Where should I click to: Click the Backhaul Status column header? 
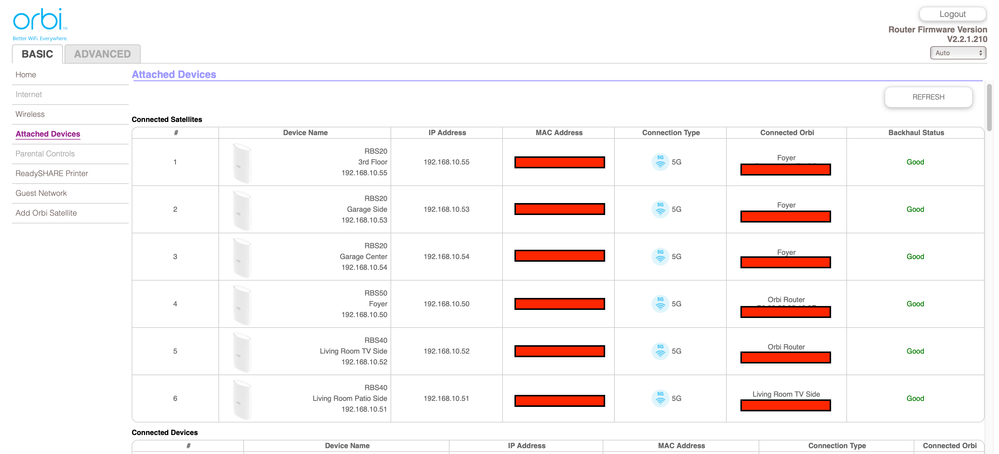pos(916,132)
